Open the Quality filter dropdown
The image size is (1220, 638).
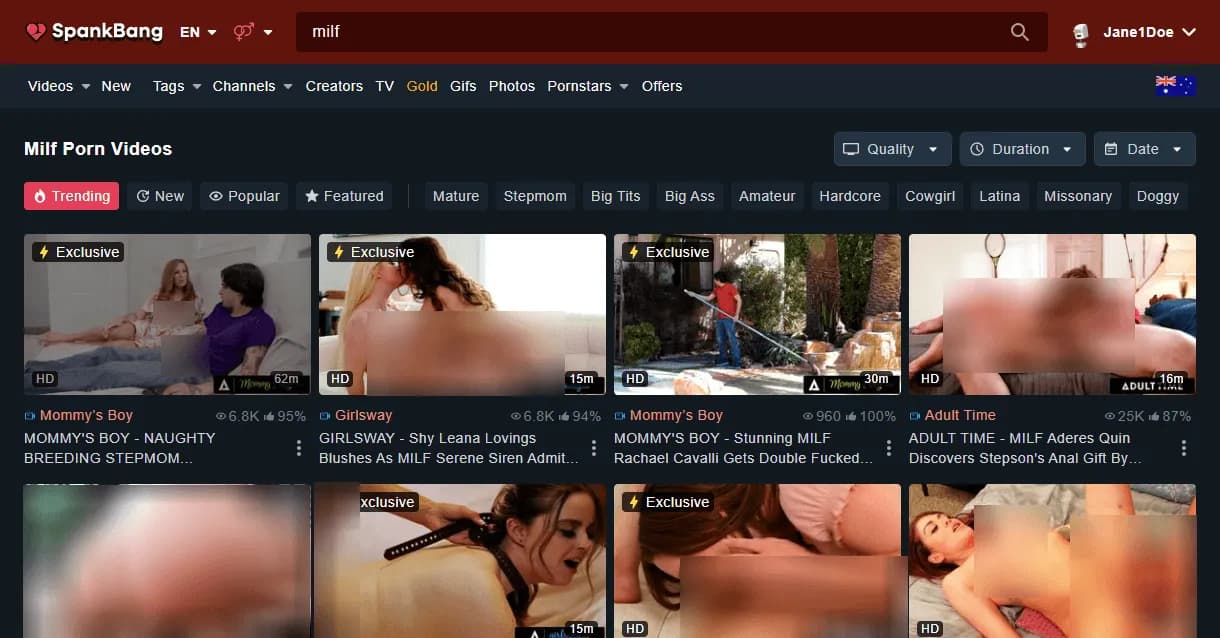pyautogui.click(x=892, y=149)
